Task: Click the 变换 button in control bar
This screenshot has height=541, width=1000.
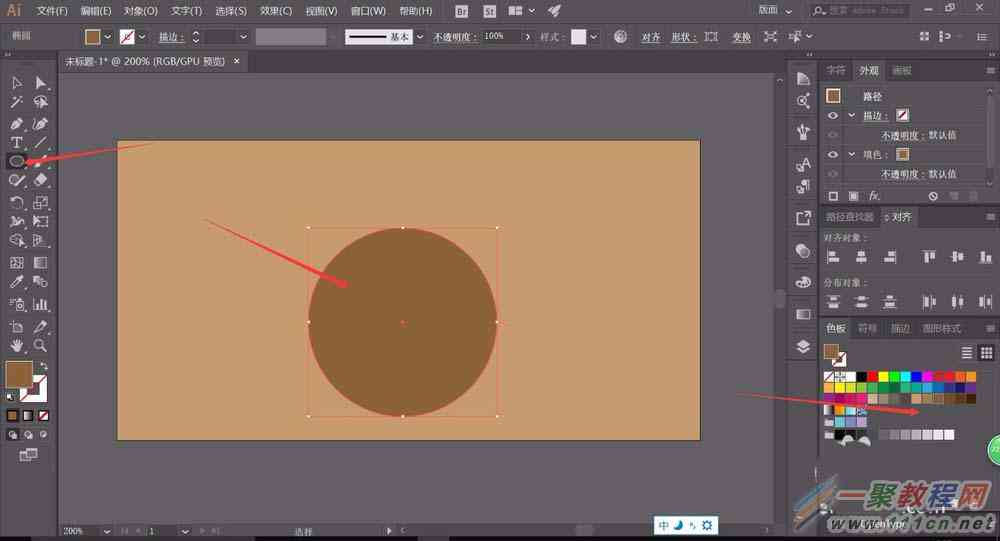Action: (x=741, y=37)
